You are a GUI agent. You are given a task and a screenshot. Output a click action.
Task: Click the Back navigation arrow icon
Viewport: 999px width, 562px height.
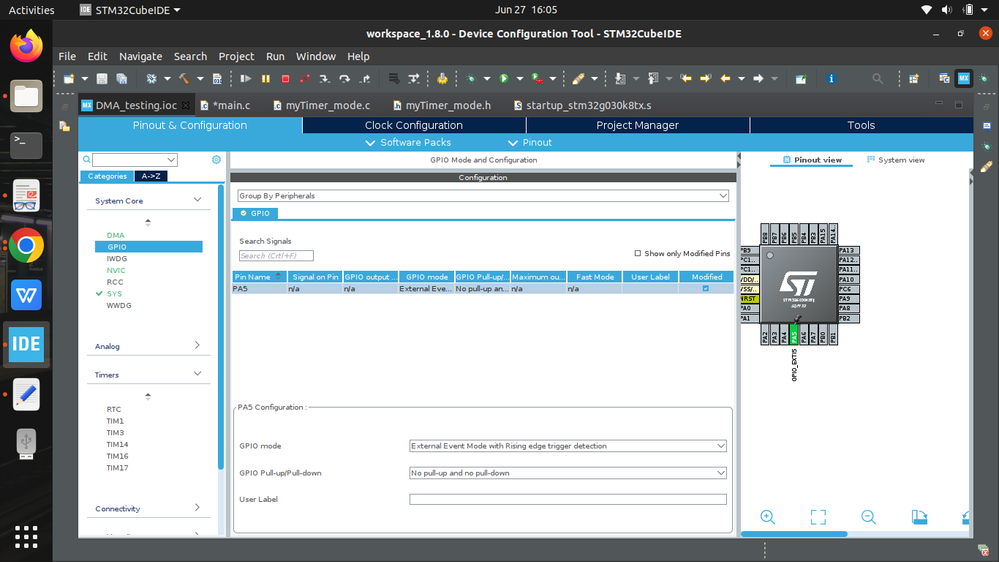[x=725, y=79]
